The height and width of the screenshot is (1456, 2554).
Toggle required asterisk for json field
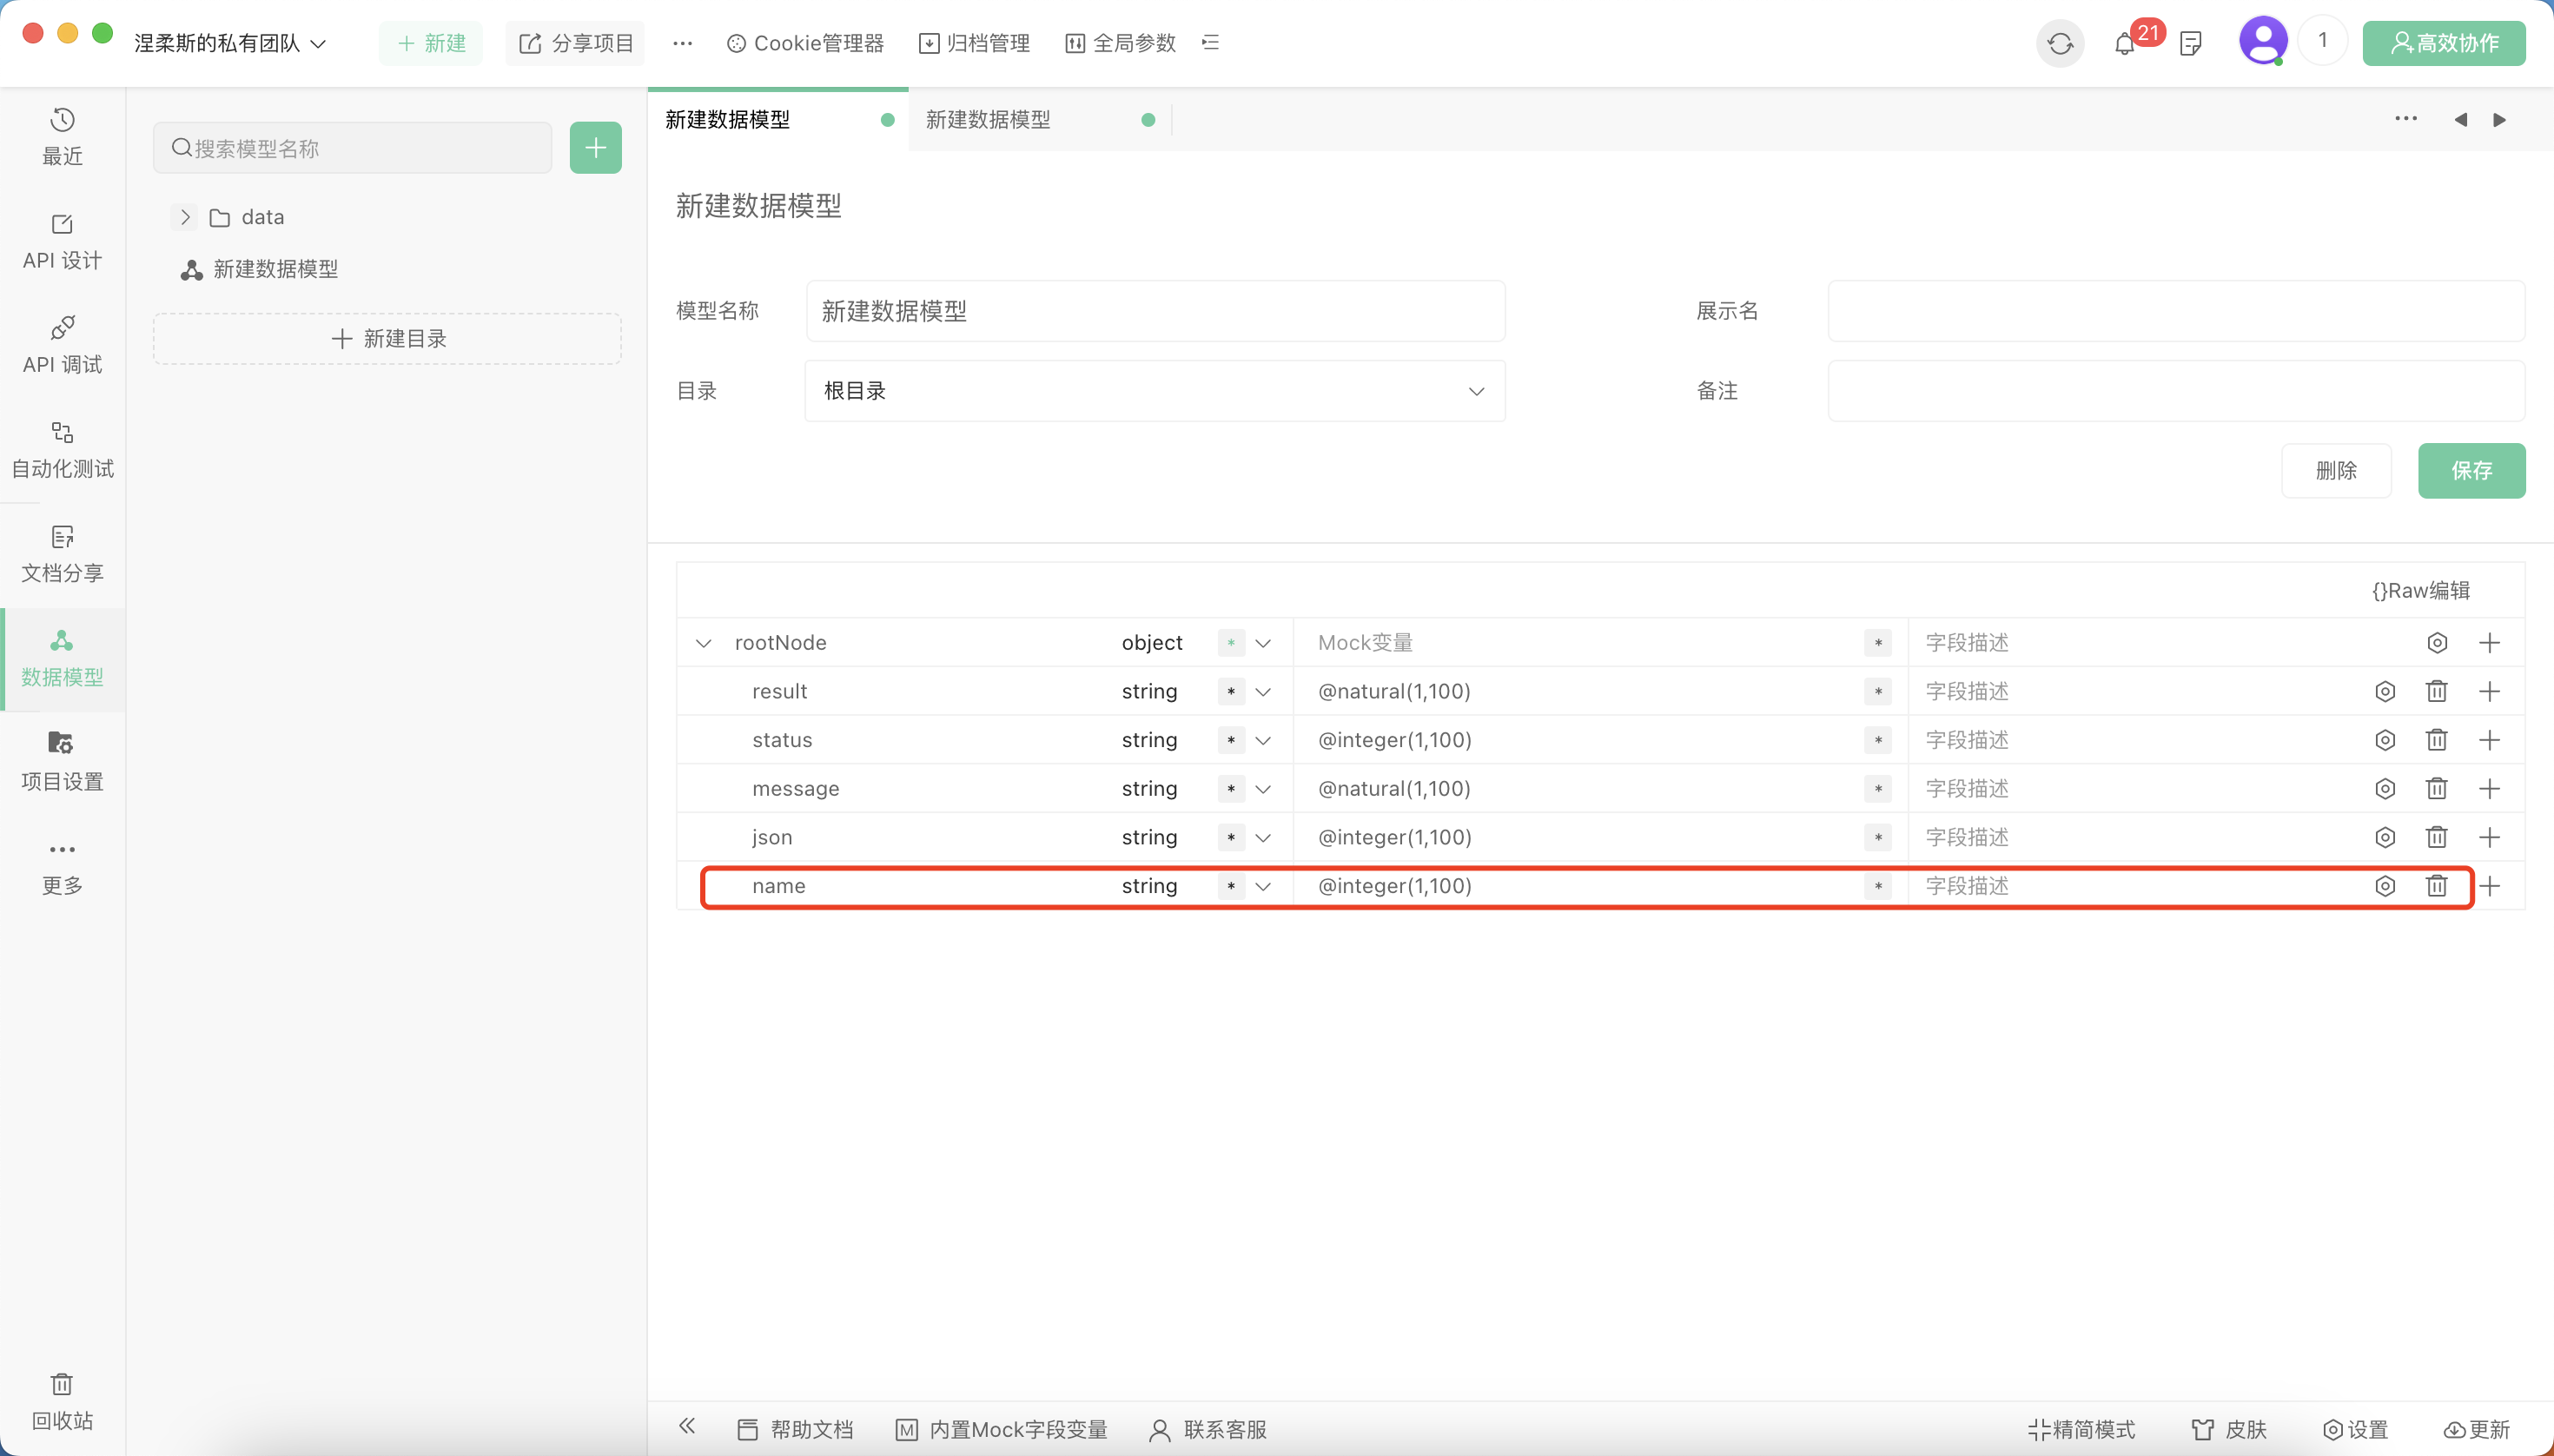(x=1231, y=838)
